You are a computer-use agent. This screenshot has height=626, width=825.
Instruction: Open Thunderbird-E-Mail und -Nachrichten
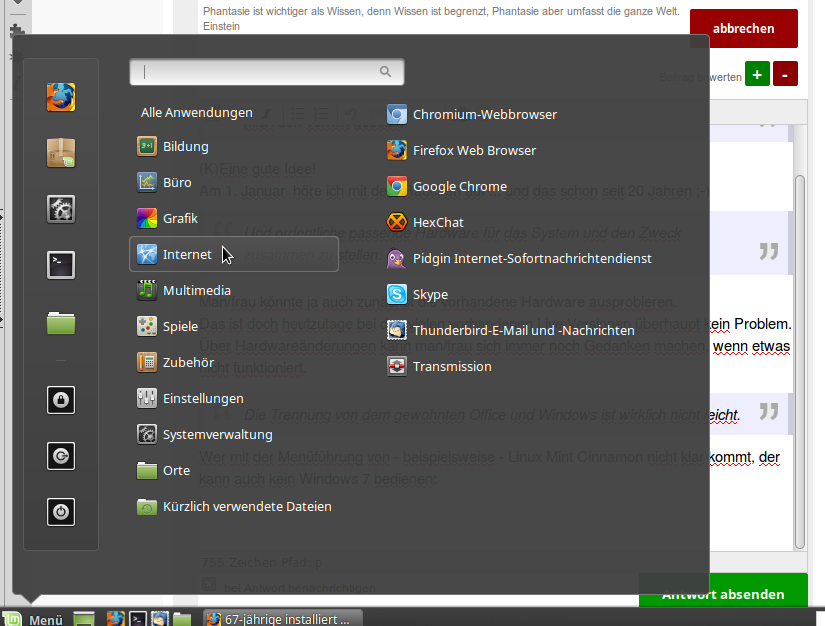click(x=510, y=330)
